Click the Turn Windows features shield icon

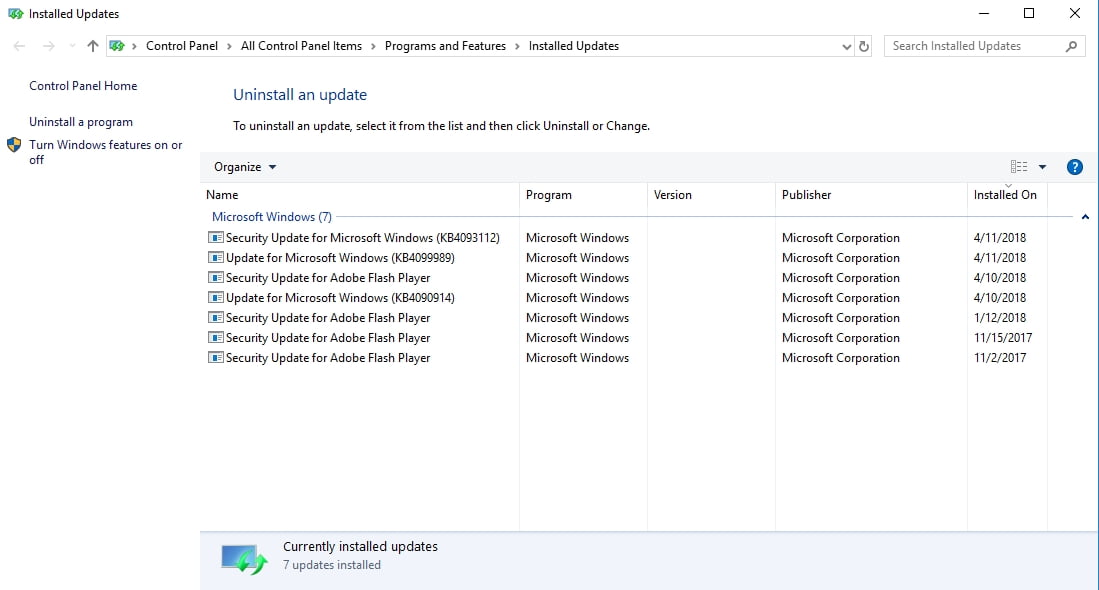[x=14, y=146]
